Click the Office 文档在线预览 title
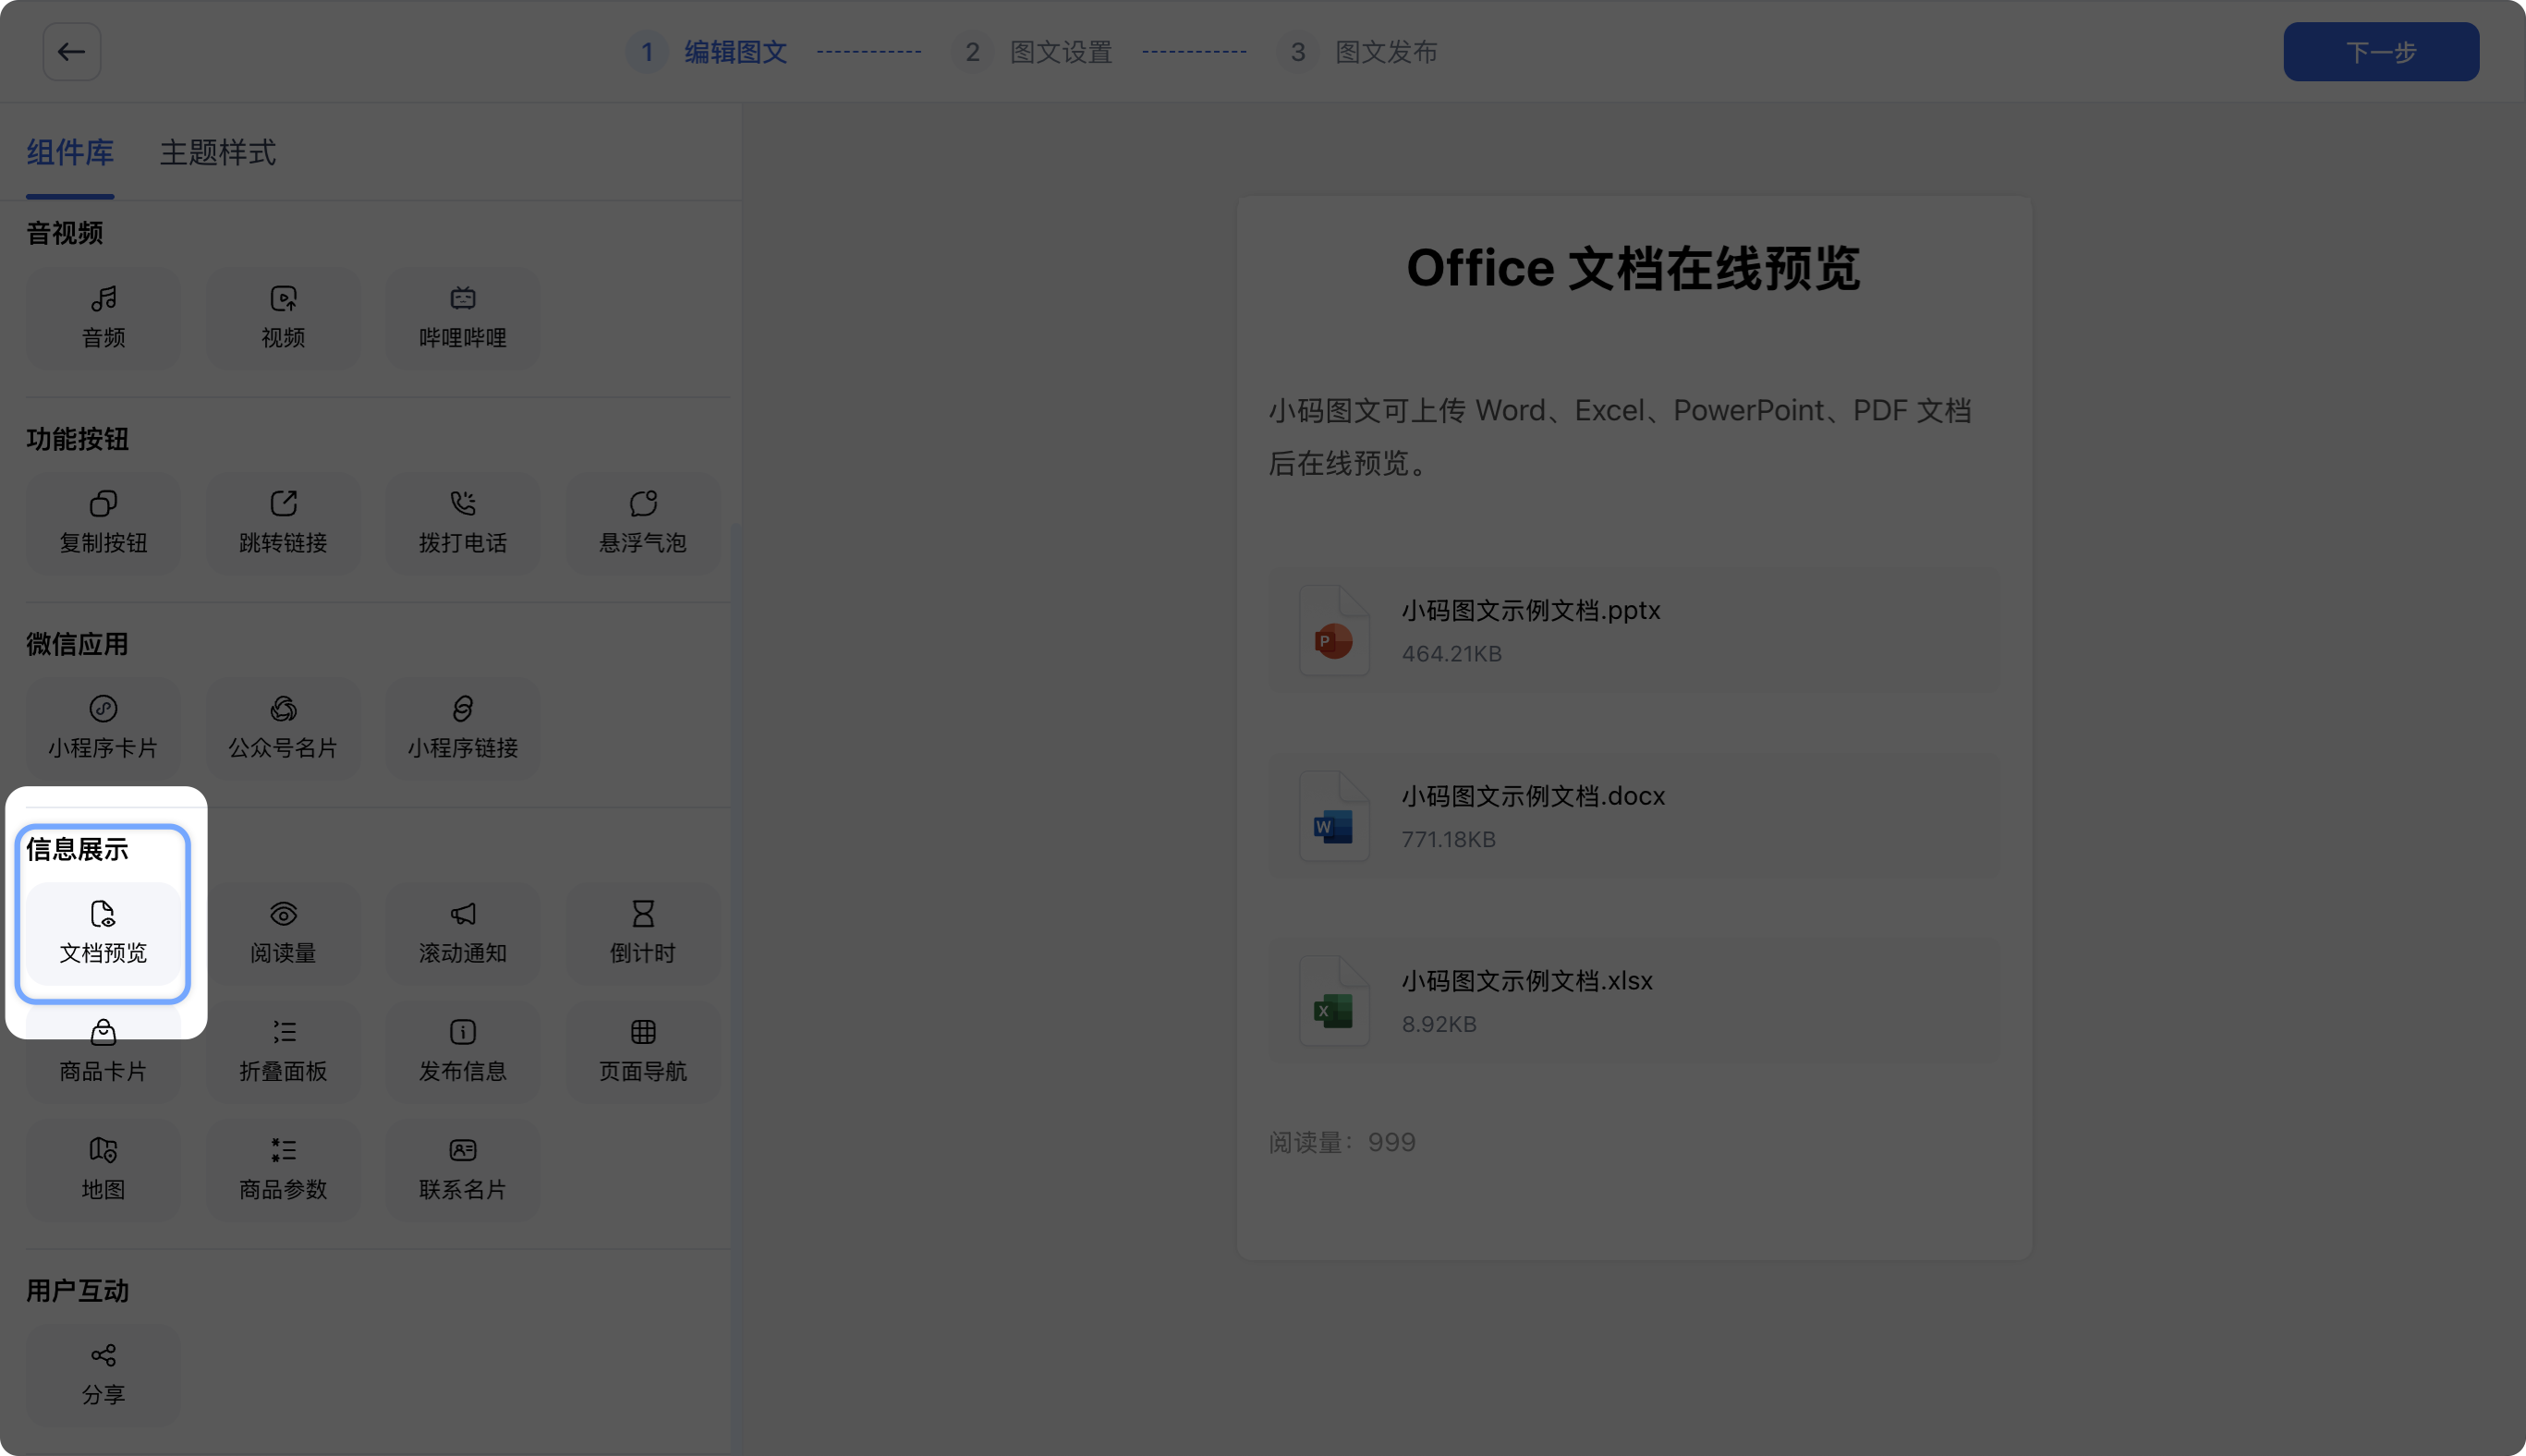2526x1456 pixels. pos(1633,268)
